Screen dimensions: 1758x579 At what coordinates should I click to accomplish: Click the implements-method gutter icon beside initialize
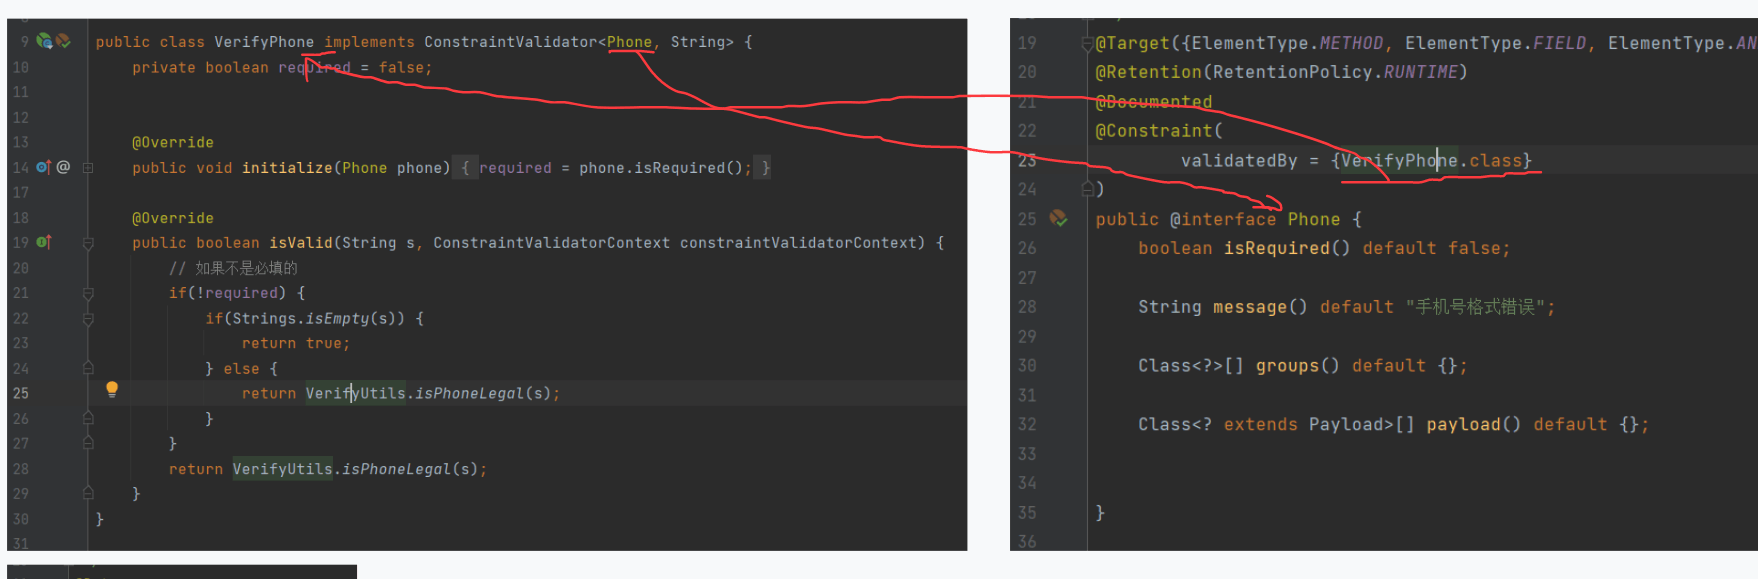pyautogui.click(x=43, y=167)
